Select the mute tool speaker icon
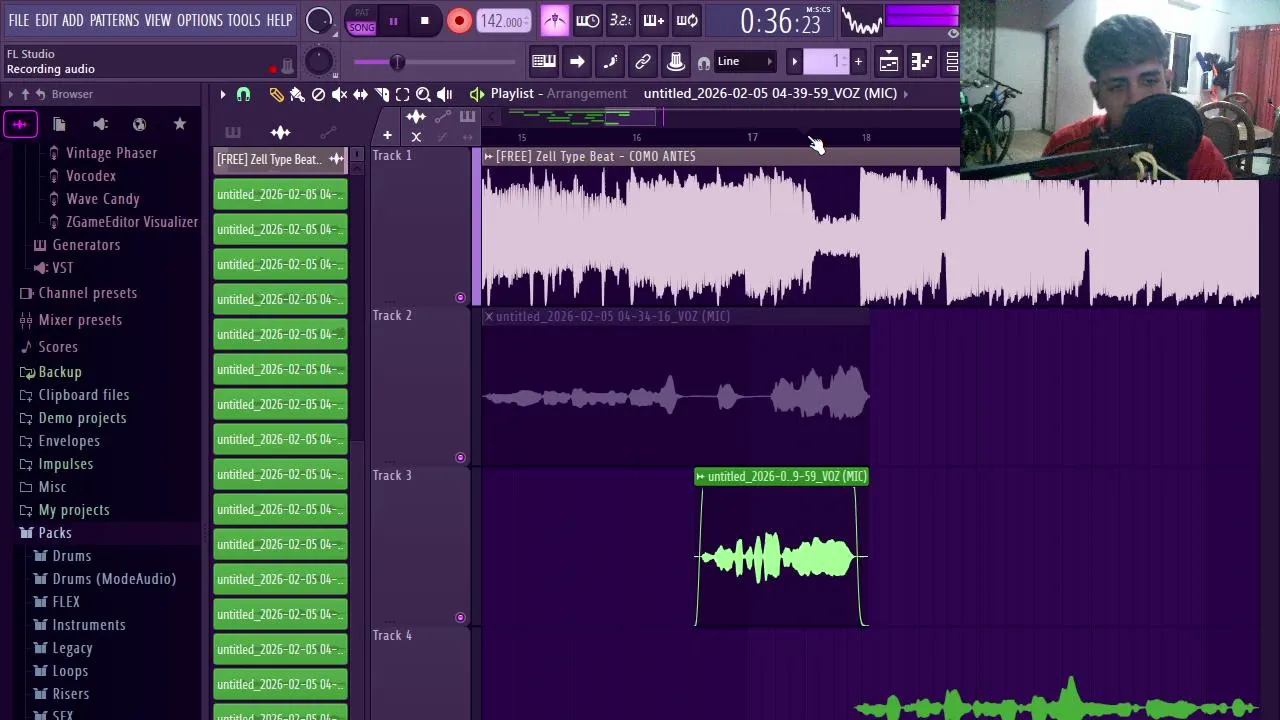 tap(339, 94)
